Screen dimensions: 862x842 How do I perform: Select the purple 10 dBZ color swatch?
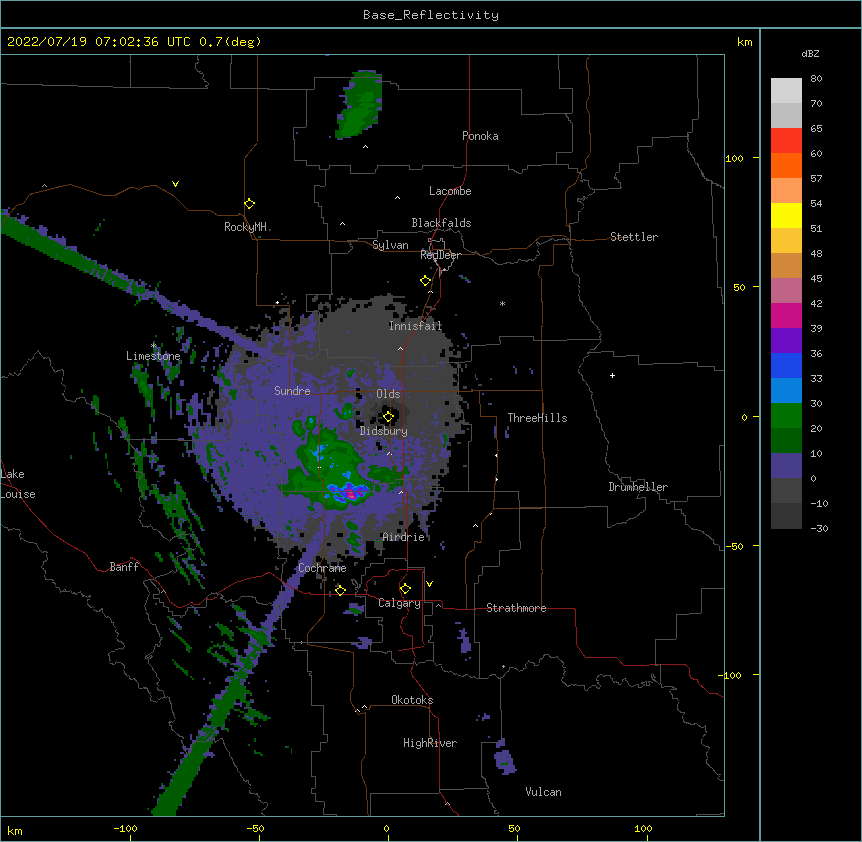pyautogui.click(x=786, y=466)
